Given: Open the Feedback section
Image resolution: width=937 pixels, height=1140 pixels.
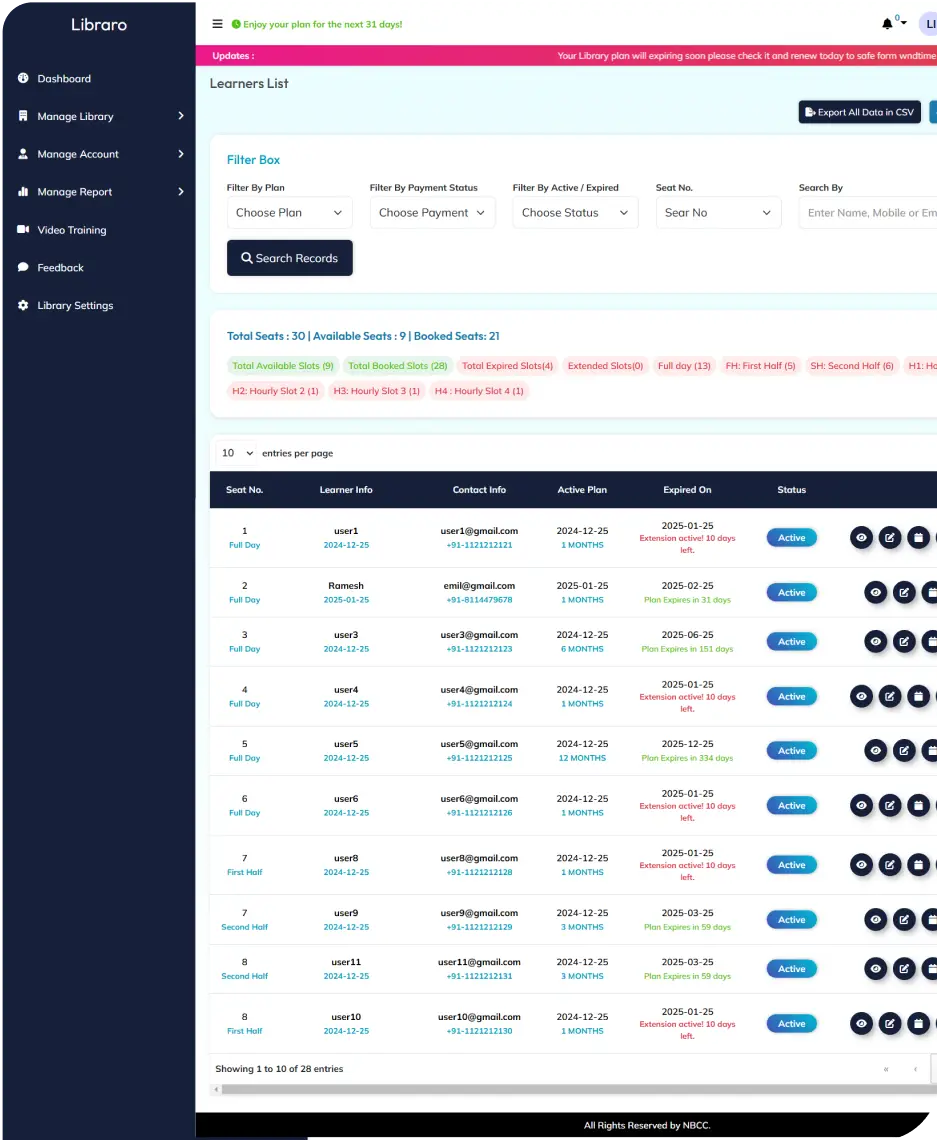Looking at the screenshot, I should 60,267.
